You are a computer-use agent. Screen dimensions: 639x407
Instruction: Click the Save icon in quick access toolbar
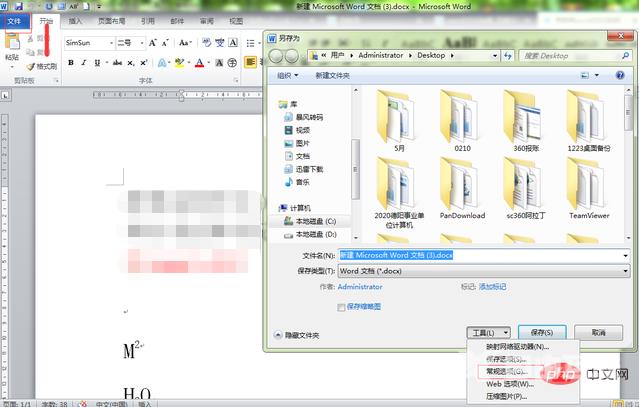(21, 6)
